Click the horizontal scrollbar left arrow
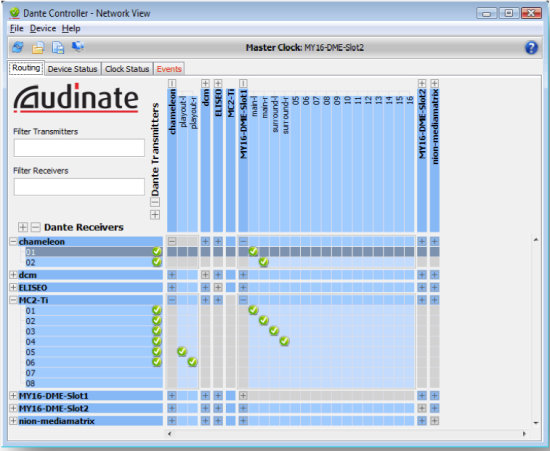Viewport: 550px width, 451px height. click(x=170, y=434)
